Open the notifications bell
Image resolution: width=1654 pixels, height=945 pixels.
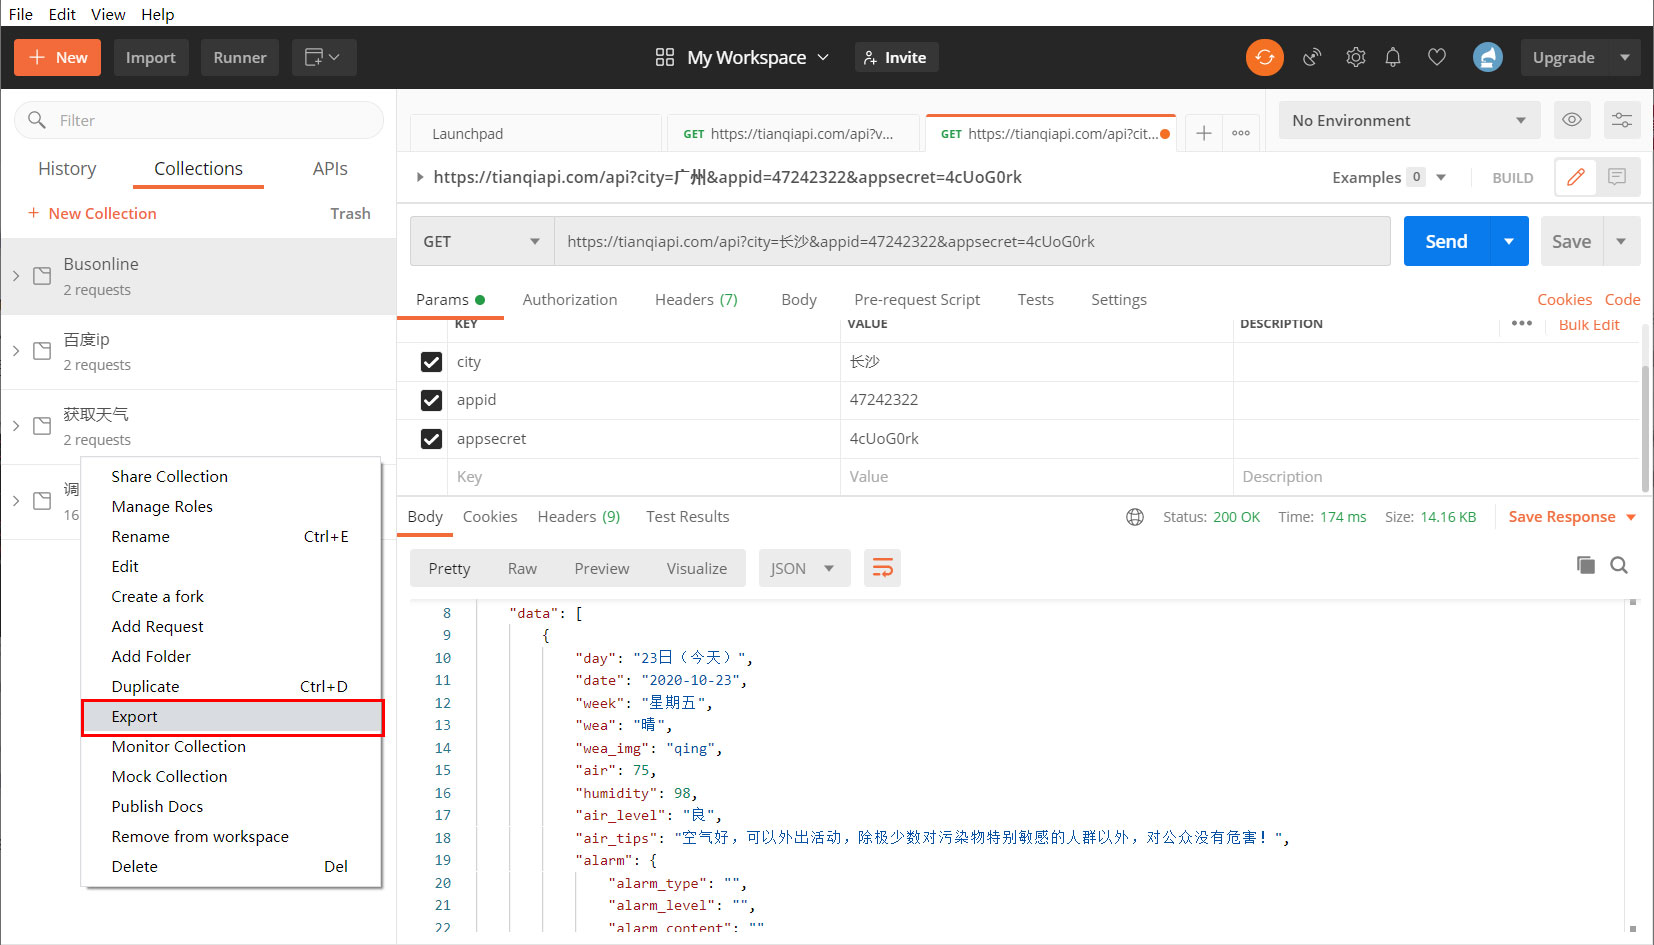1393,58
